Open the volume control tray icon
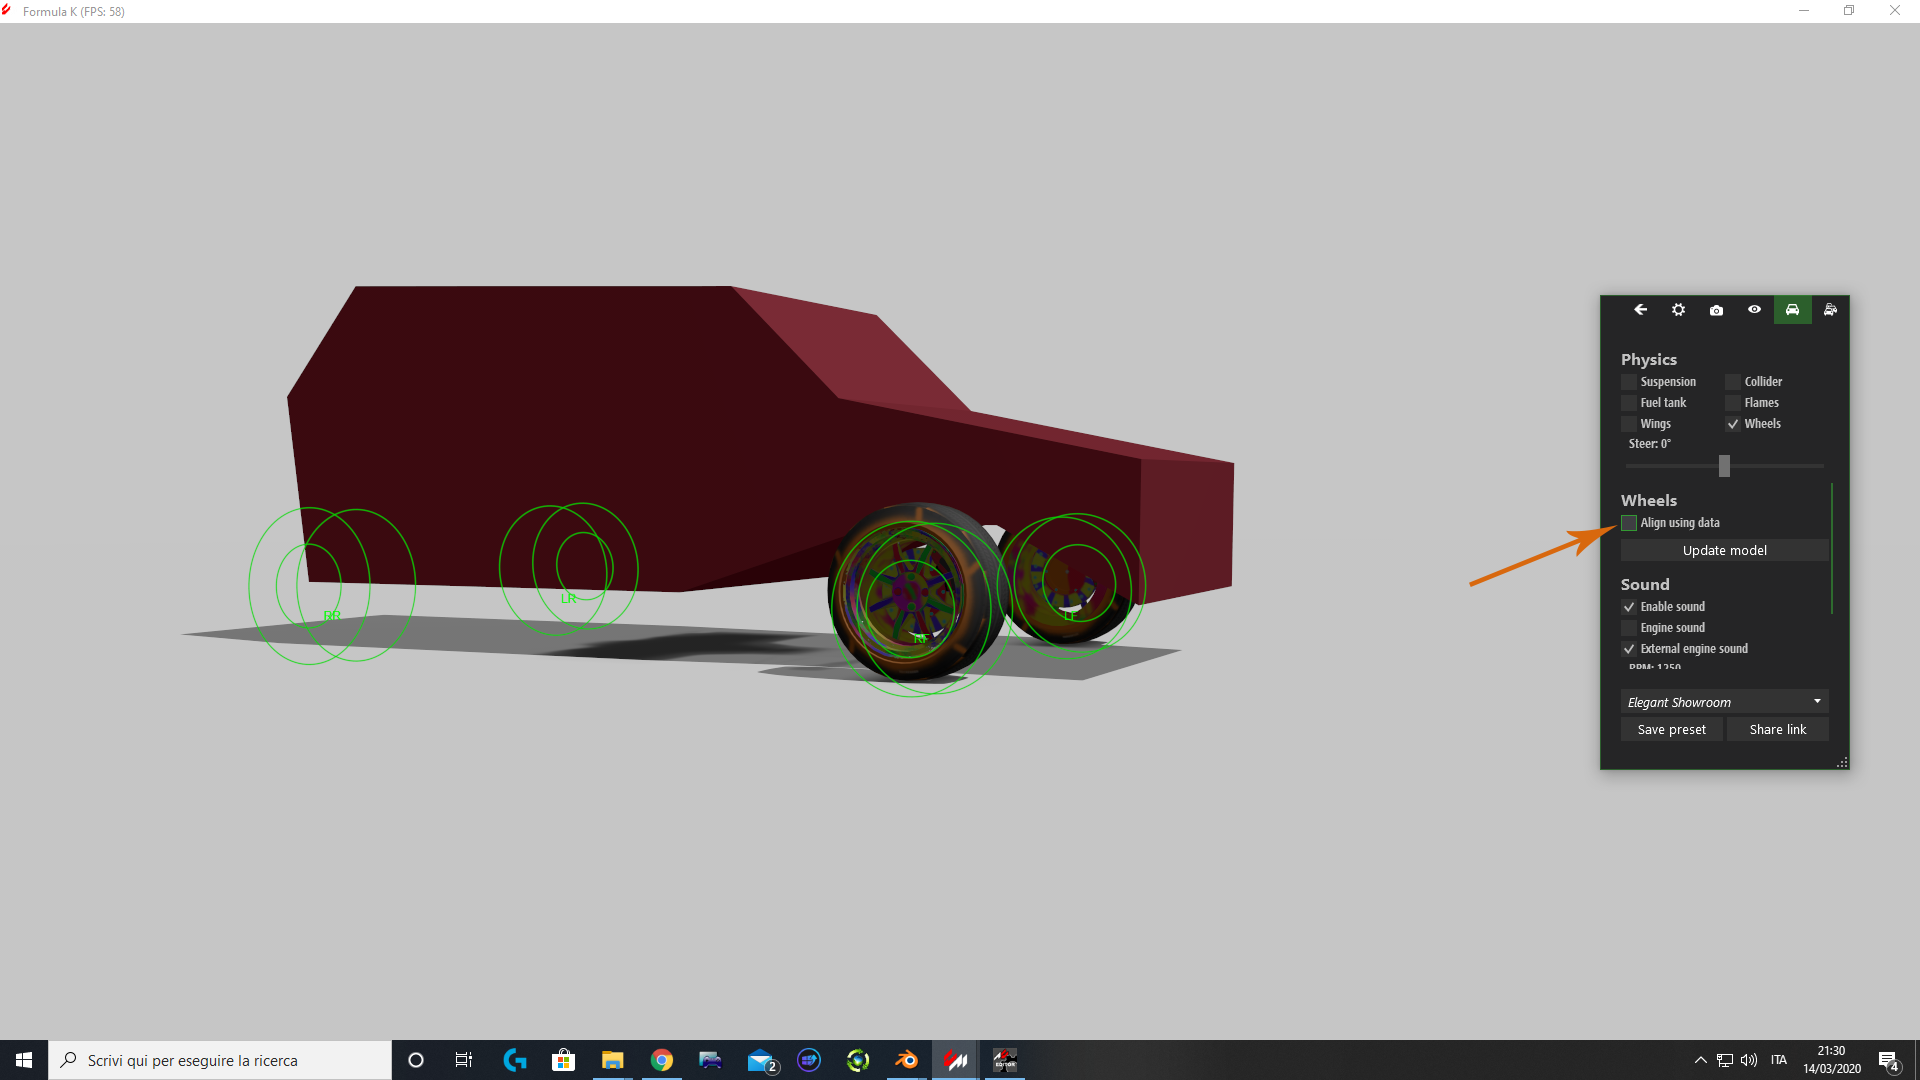This screenshot has height=1080, width=1920. tap(1749, 1060)
